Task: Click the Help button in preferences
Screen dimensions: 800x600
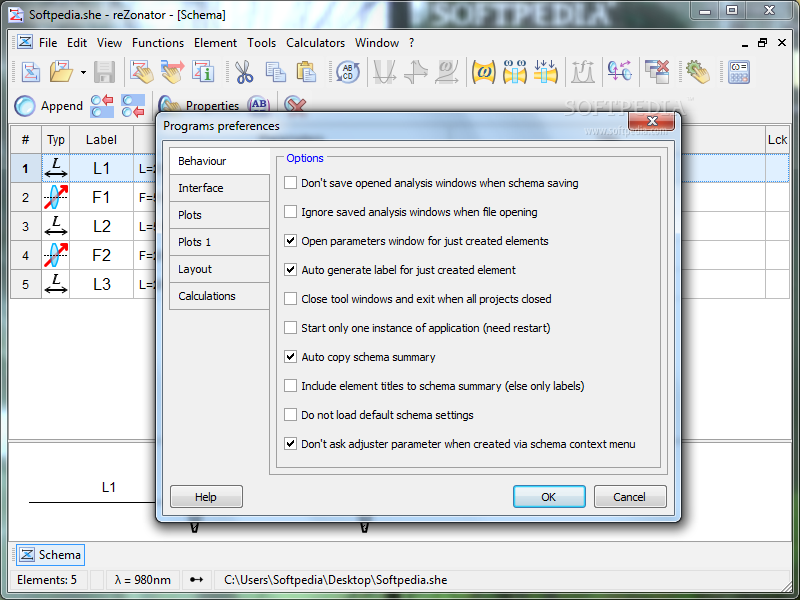Action: pos(206,497)
